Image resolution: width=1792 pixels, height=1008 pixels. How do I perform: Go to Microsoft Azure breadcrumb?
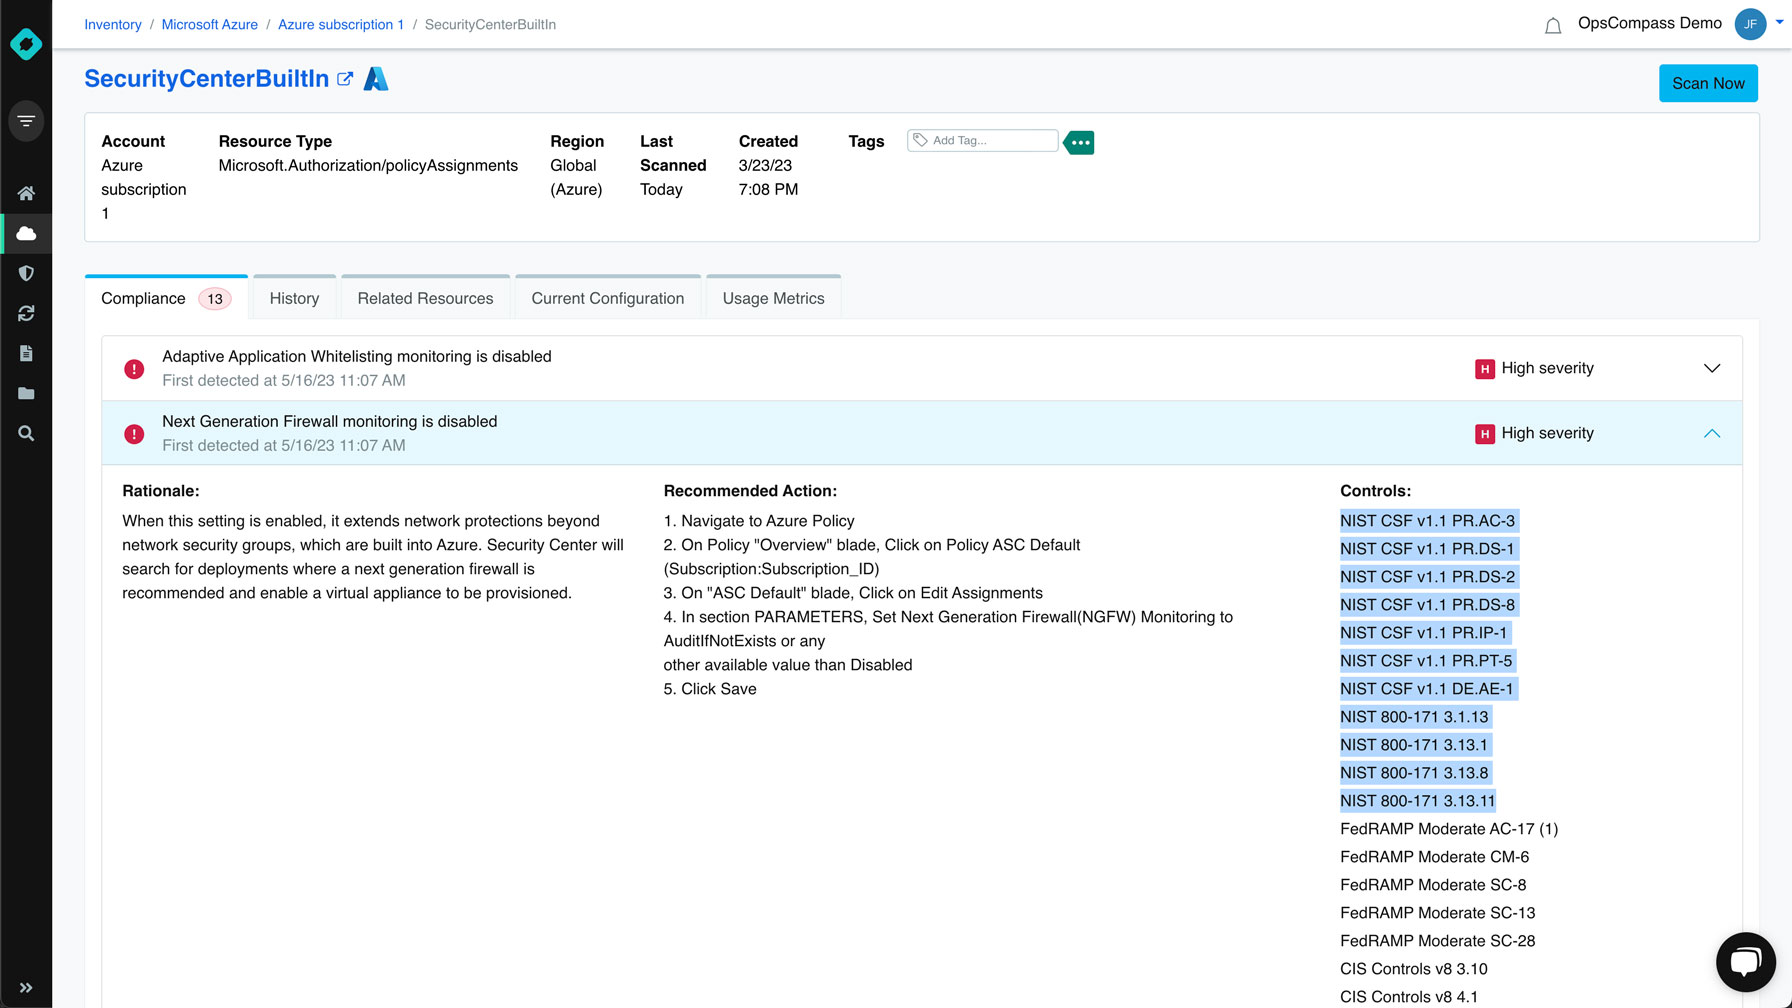click(x=210, y=24)
